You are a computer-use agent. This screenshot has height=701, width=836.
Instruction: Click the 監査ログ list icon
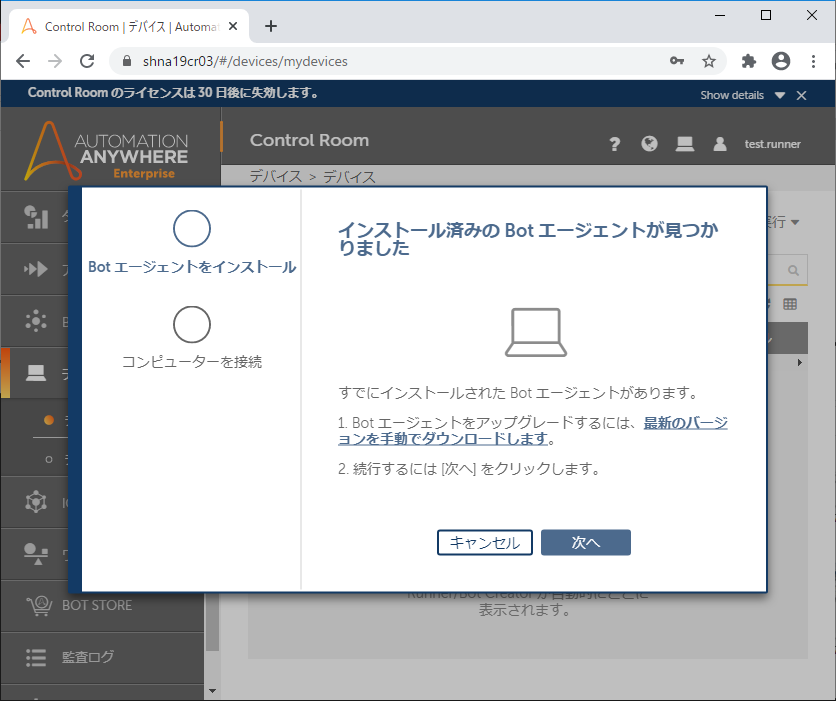tap(36, 657)
